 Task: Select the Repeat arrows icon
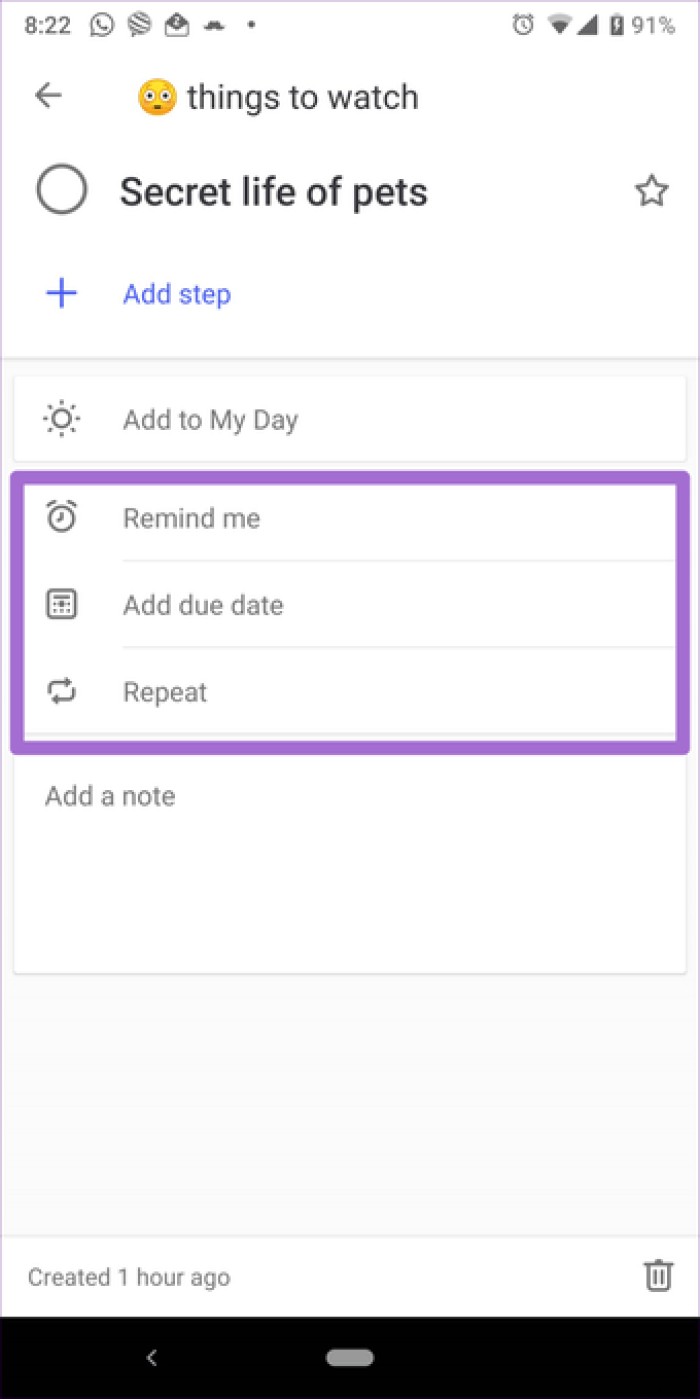(60, 691)
